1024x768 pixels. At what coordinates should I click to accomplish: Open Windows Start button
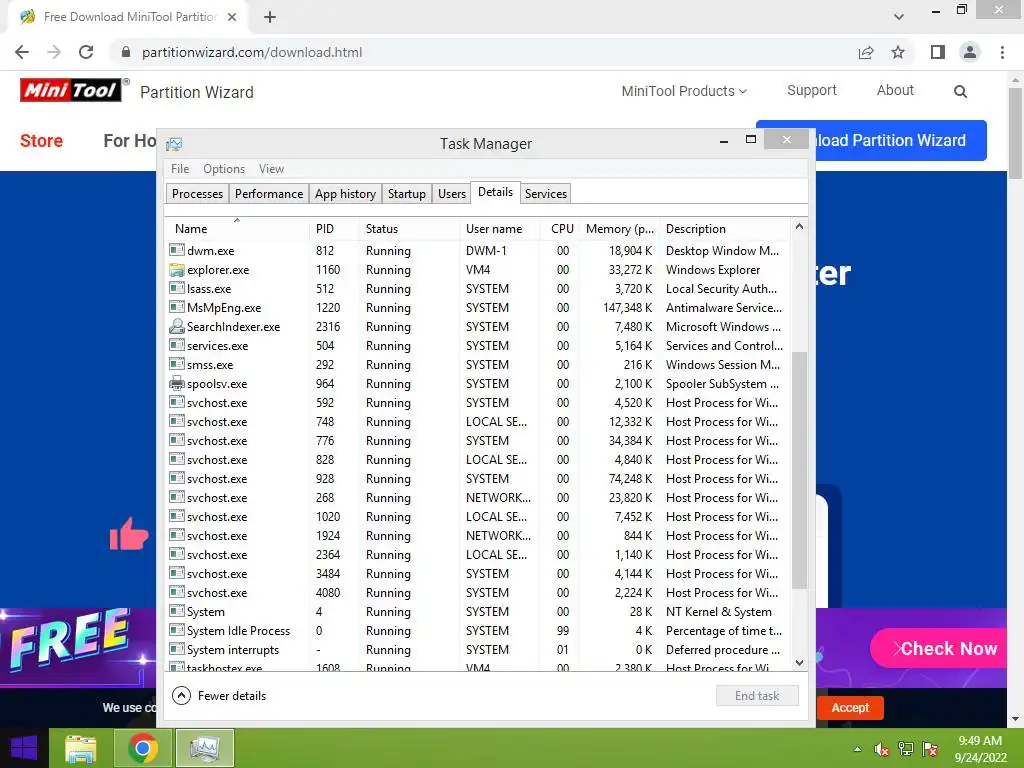point(24,748)
